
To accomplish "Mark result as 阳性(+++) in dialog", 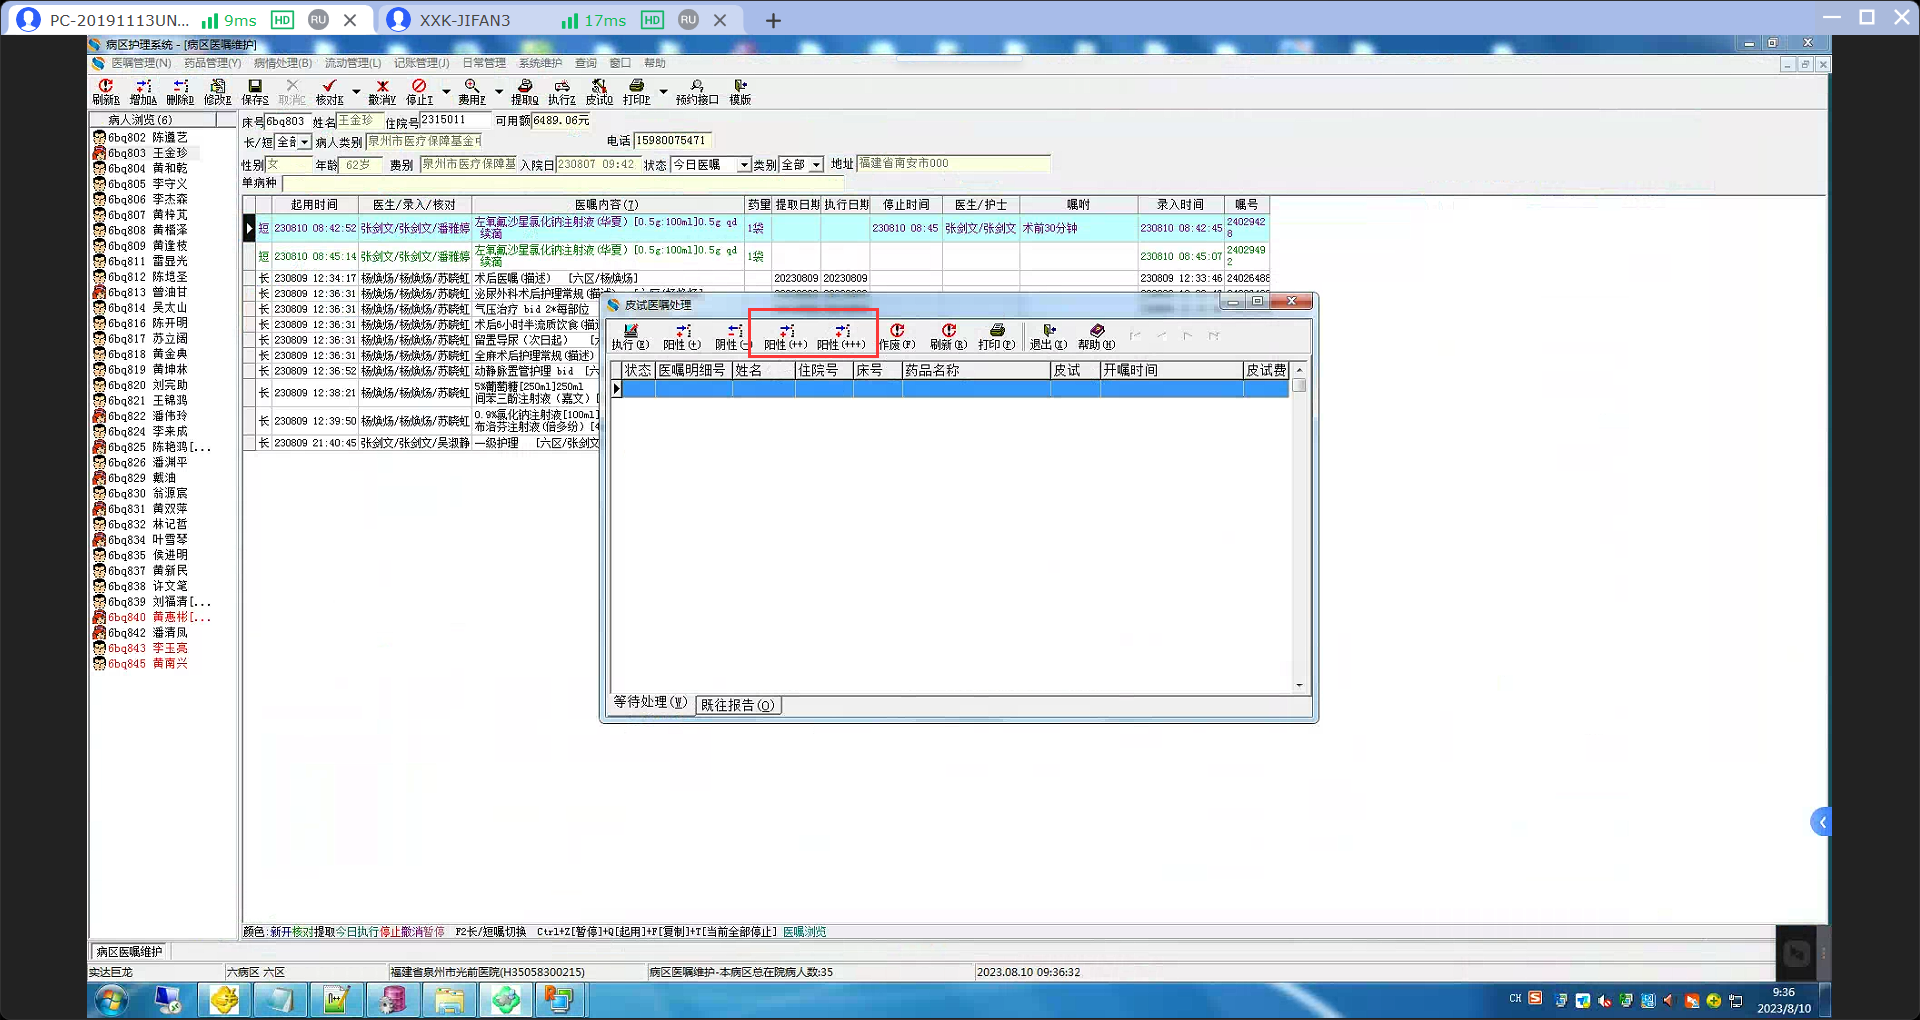I will pyautogui.click(x=841, y=337).
